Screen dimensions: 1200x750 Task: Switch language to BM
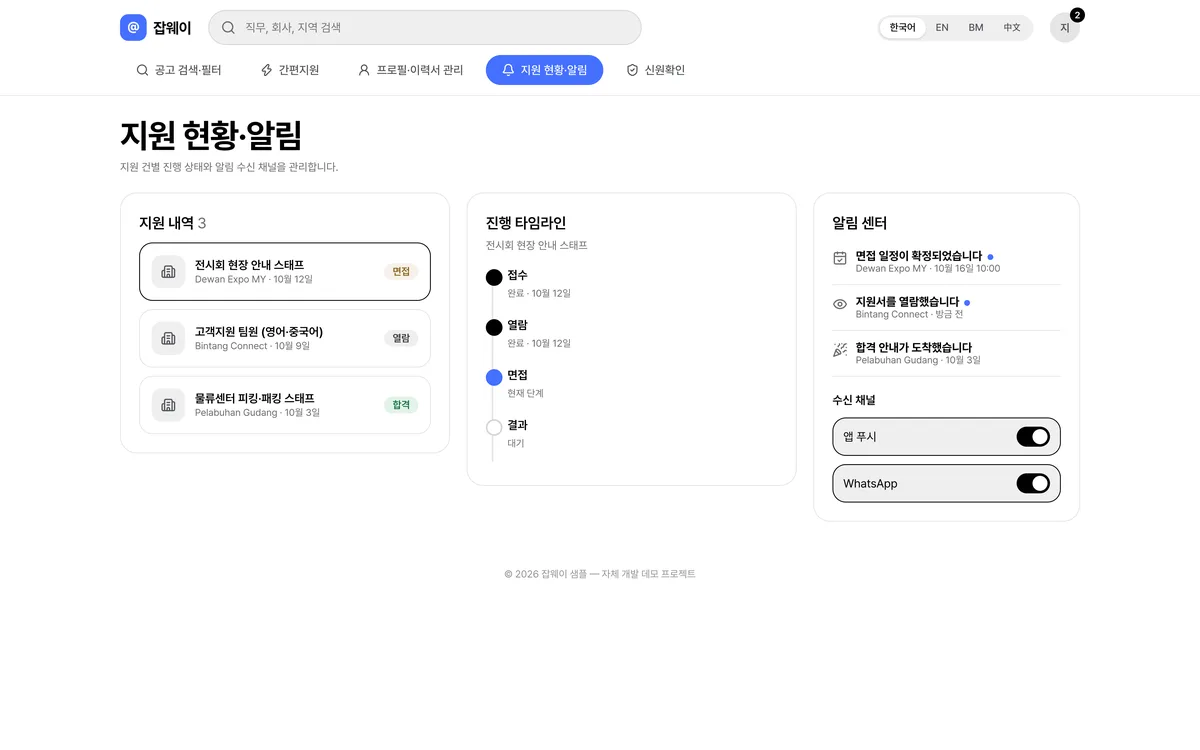coord(976,28)
